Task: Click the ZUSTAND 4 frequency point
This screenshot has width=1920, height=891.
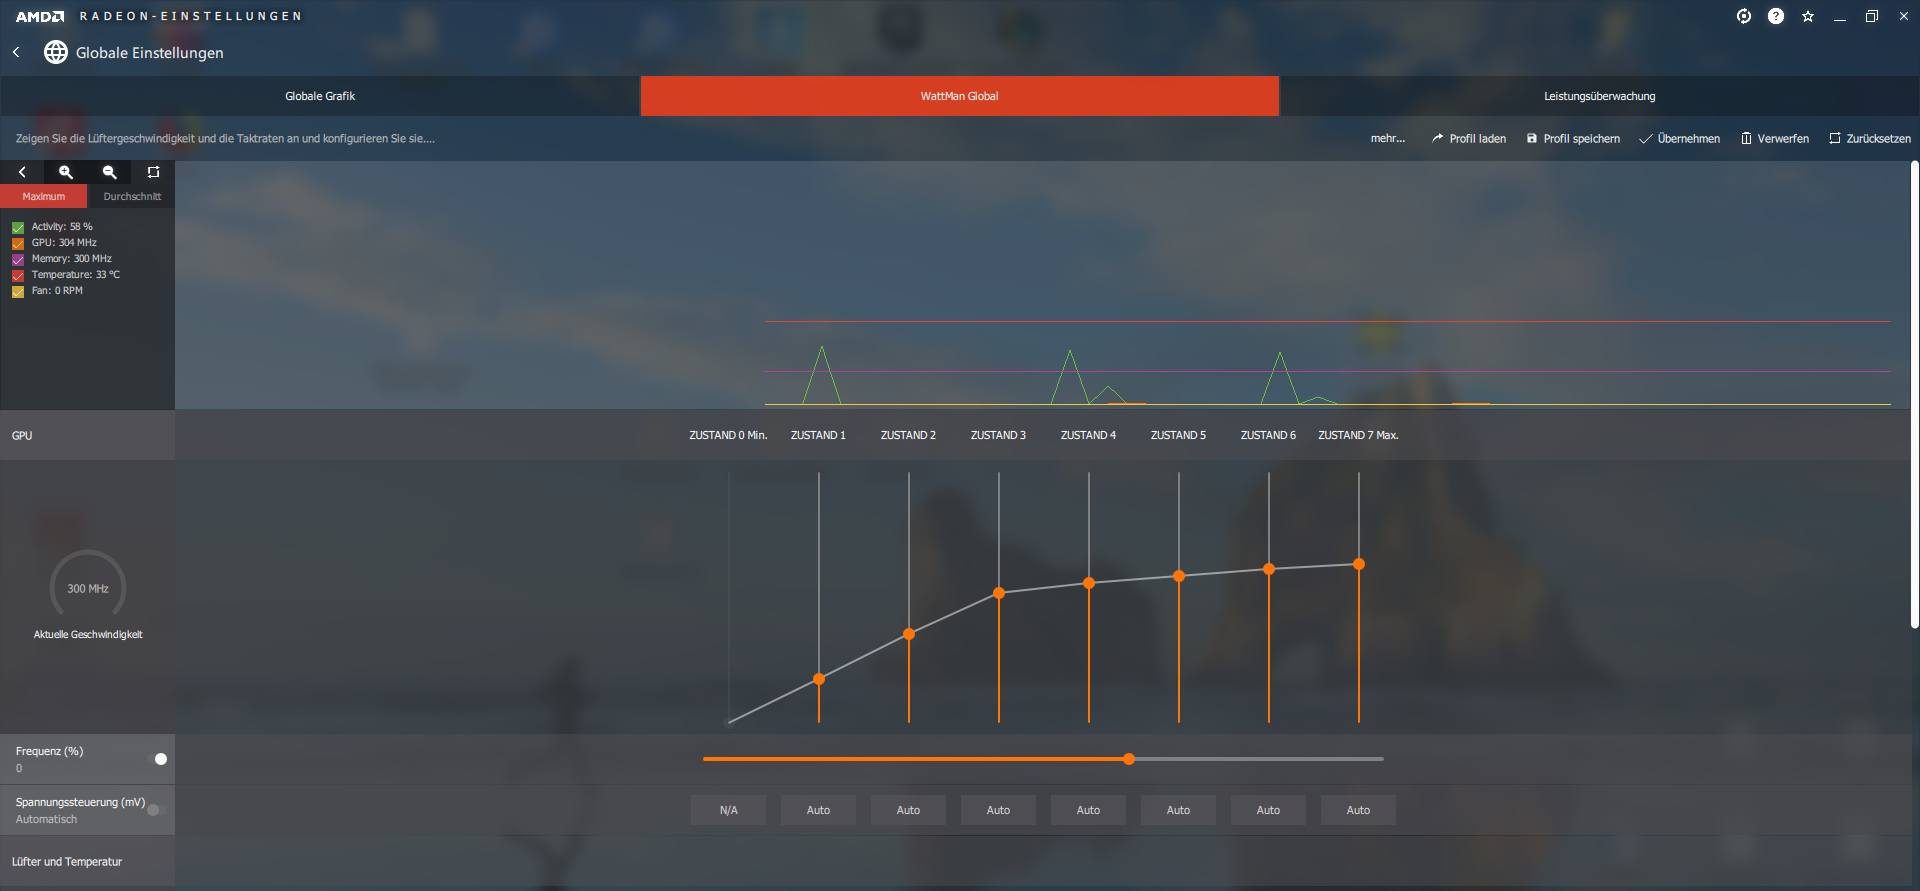Action: 1089,583
